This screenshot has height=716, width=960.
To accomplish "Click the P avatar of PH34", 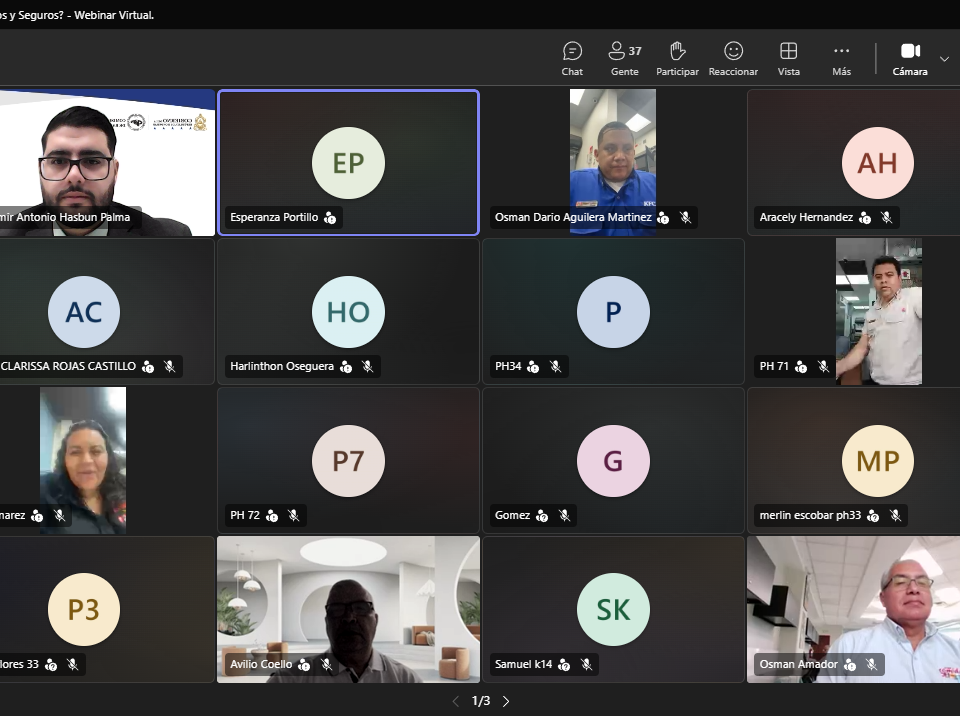I will (613, 312).
